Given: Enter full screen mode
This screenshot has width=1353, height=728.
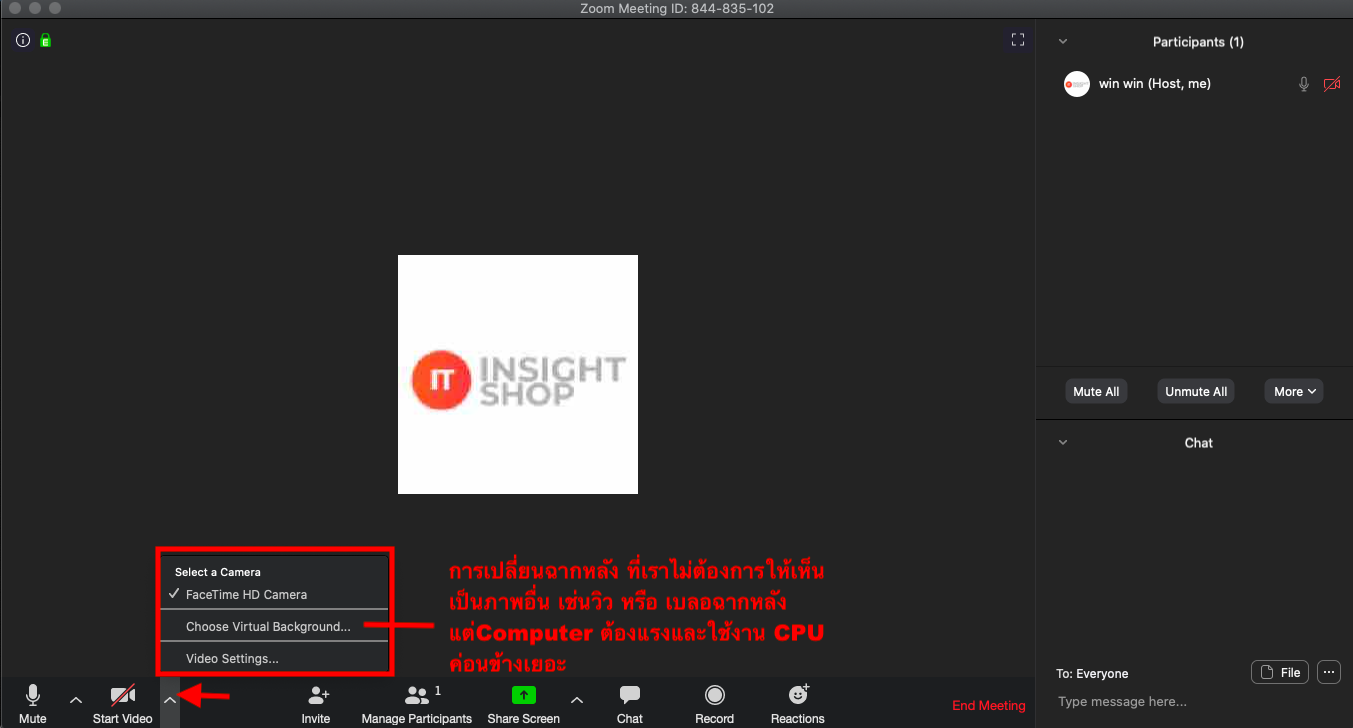Looking at the screenshot, I should [x=1018, y=40].
